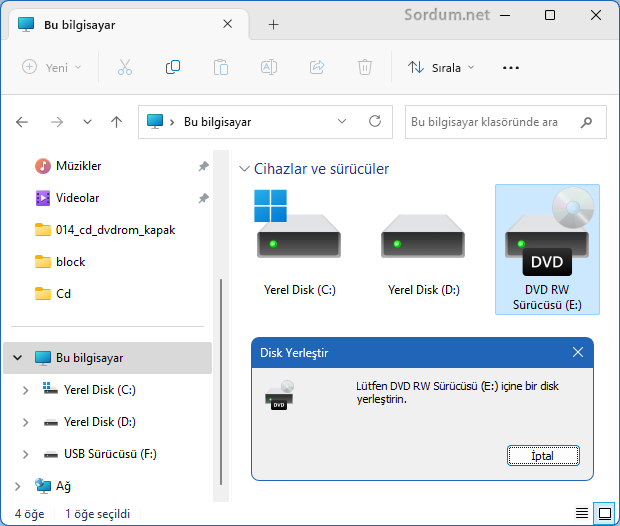Switch to details list view icon
This screenshot has height=526, width=620.
(582, 513)
